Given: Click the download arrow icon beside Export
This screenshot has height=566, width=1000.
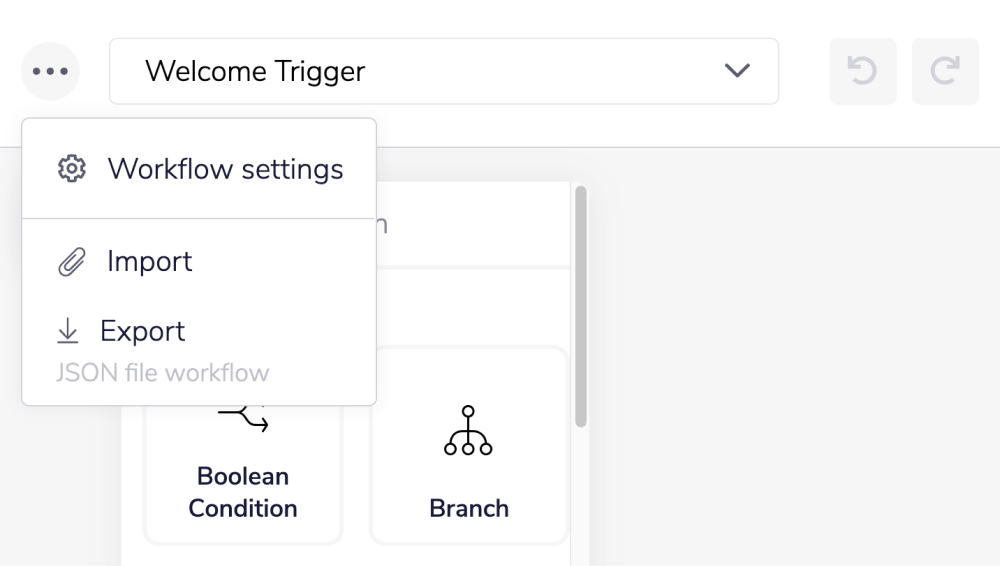Looking at the screenshot, I should 68,331.
